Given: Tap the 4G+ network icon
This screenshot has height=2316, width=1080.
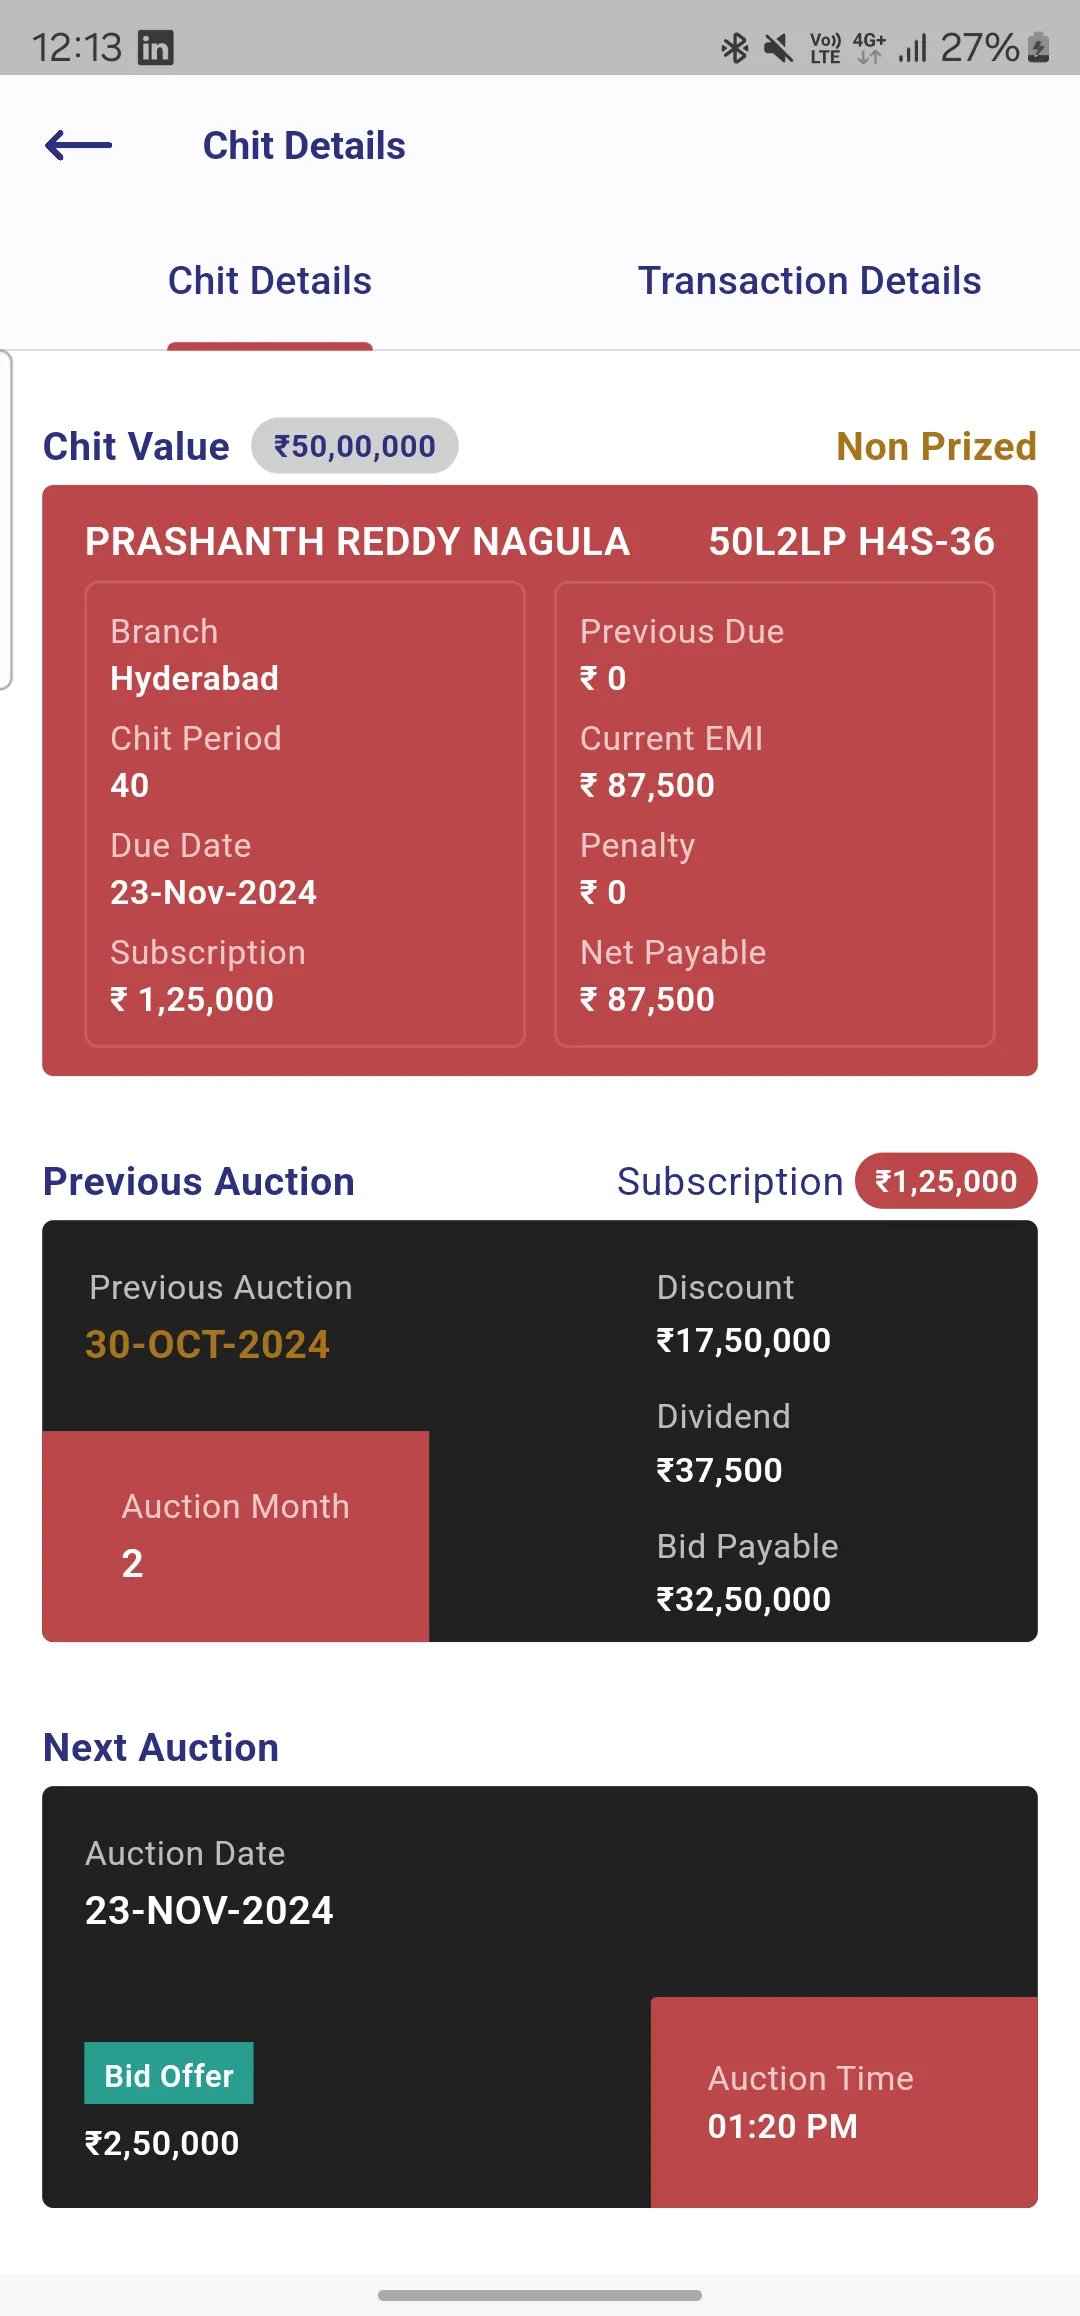Looking at the screenshot, I should pyautogui.click(x=869, y=47).
